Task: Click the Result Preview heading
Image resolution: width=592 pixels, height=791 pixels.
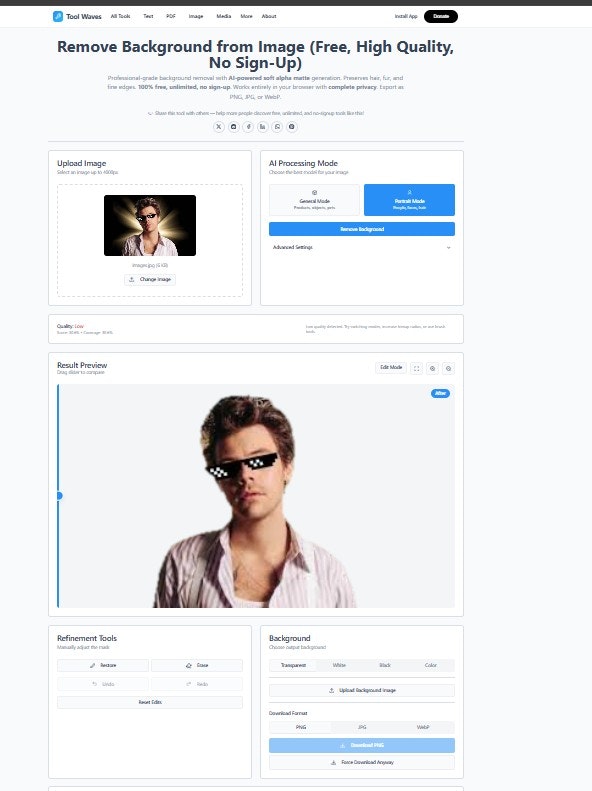Action: 82,365
